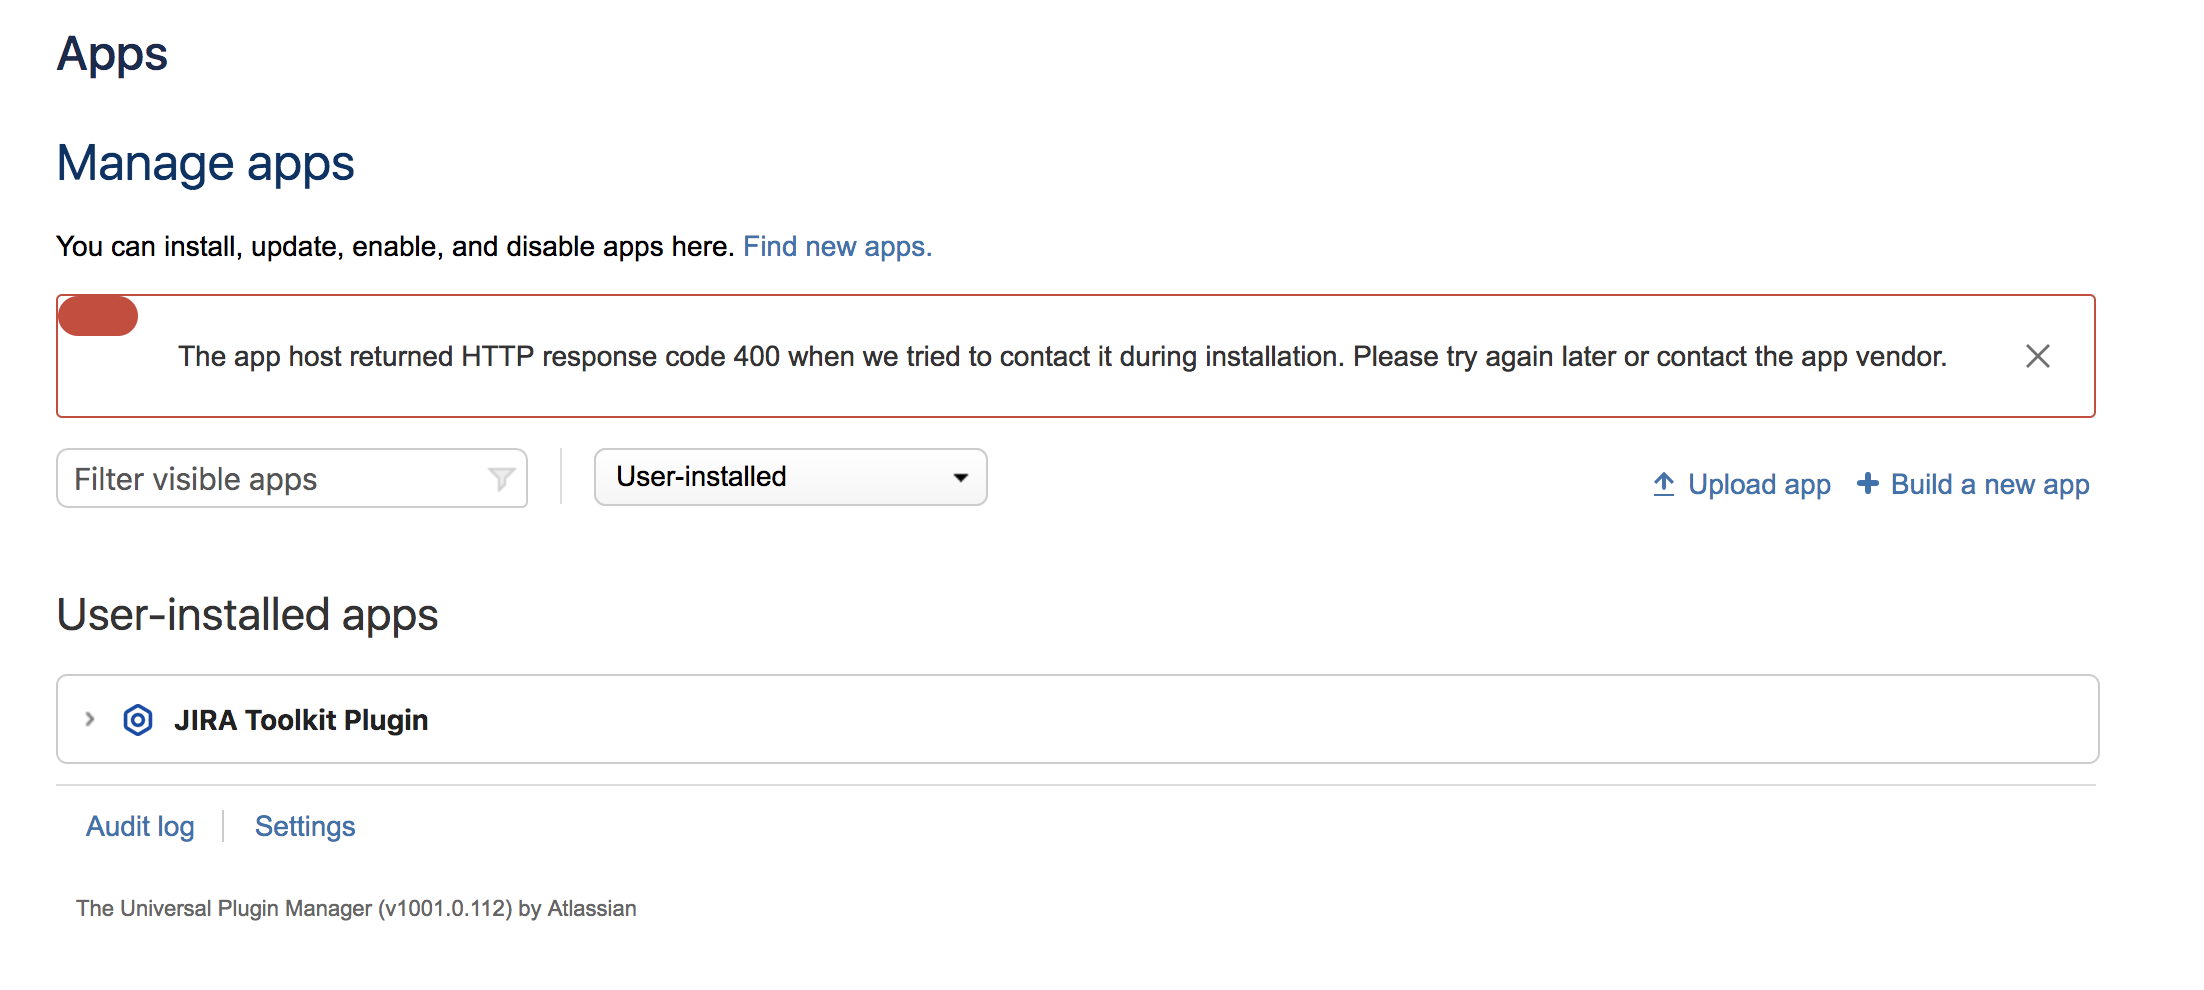Click inside the Filter visible apps field
The image size is (2204, 990).
point(250,478)
